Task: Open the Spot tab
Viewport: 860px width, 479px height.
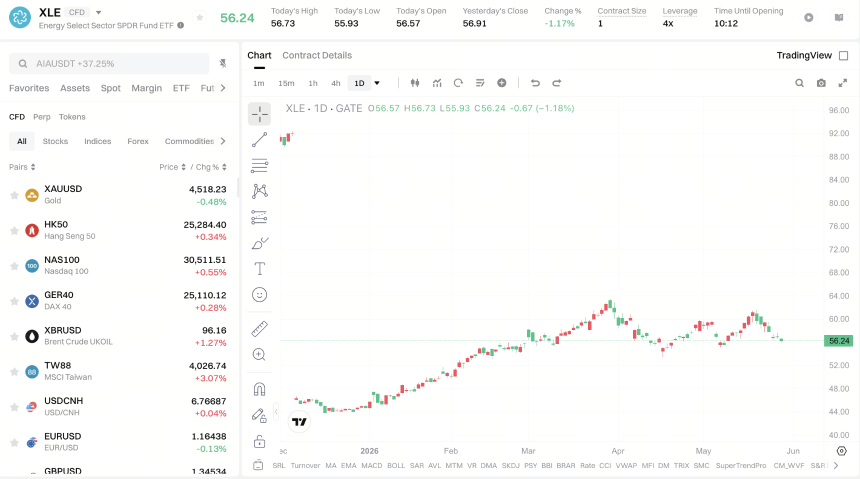Action: click(110, 88)
